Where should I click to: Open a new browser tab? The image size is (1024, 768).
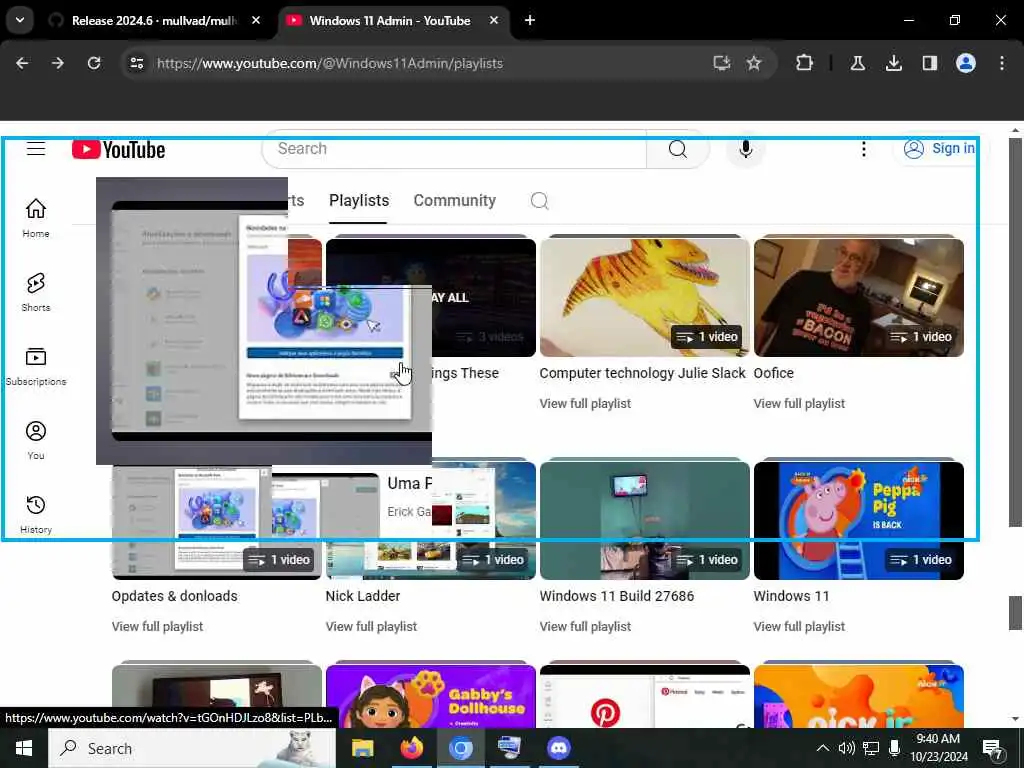pyautogui.click(x=530, y=21)
